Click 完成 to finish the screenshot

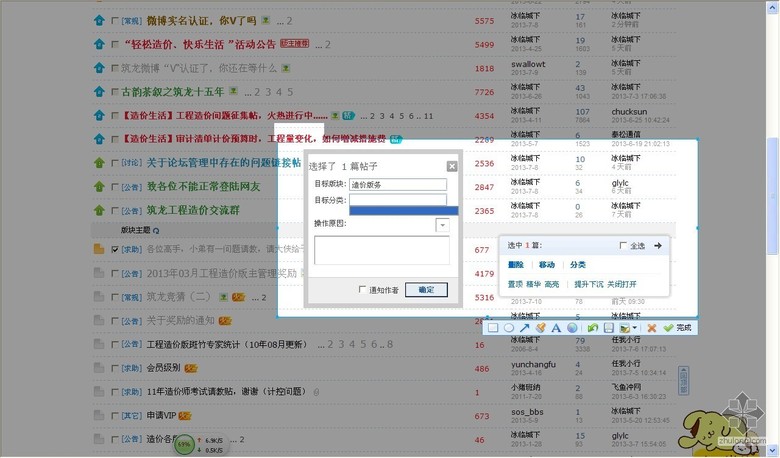pyautogui.click(x=677, y=327)
